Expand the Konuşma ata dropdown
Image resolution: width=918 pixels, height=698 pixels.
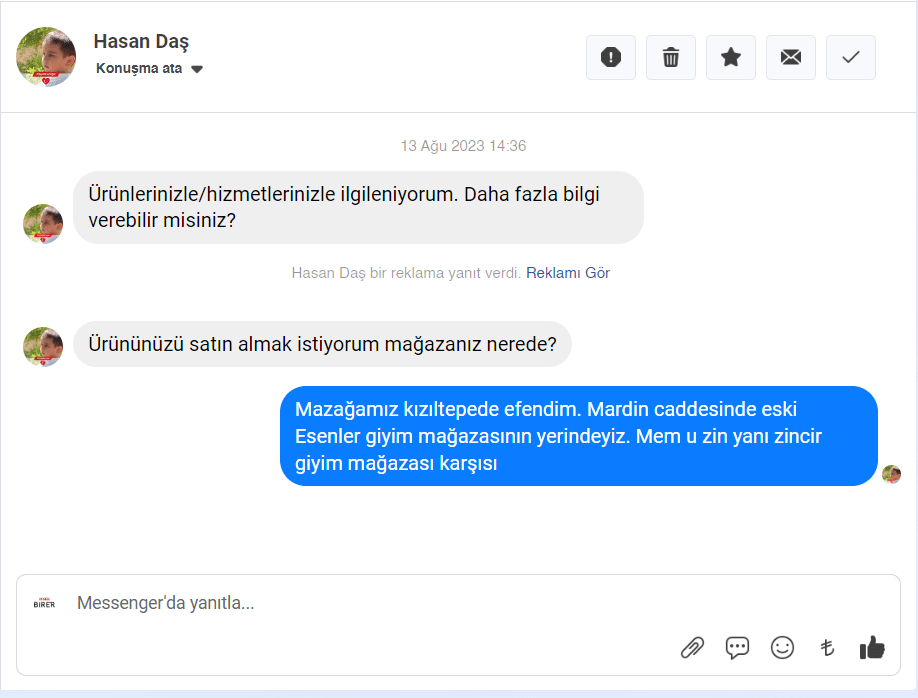pos(149,69)
